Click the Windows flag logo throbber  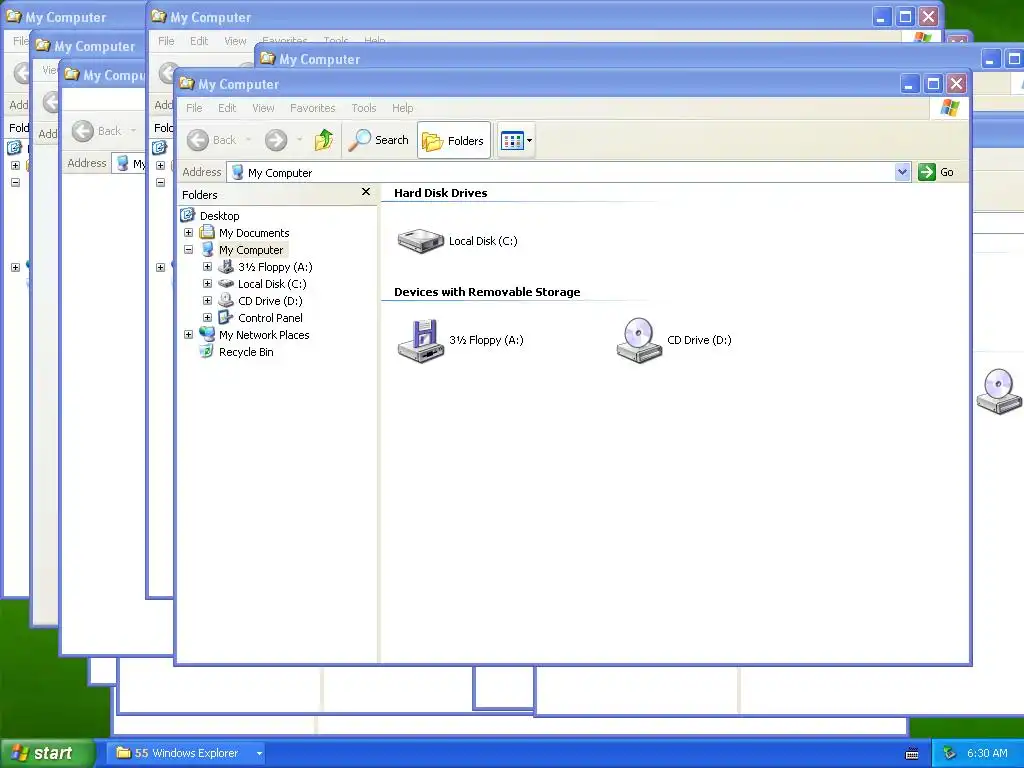point(950,108)
